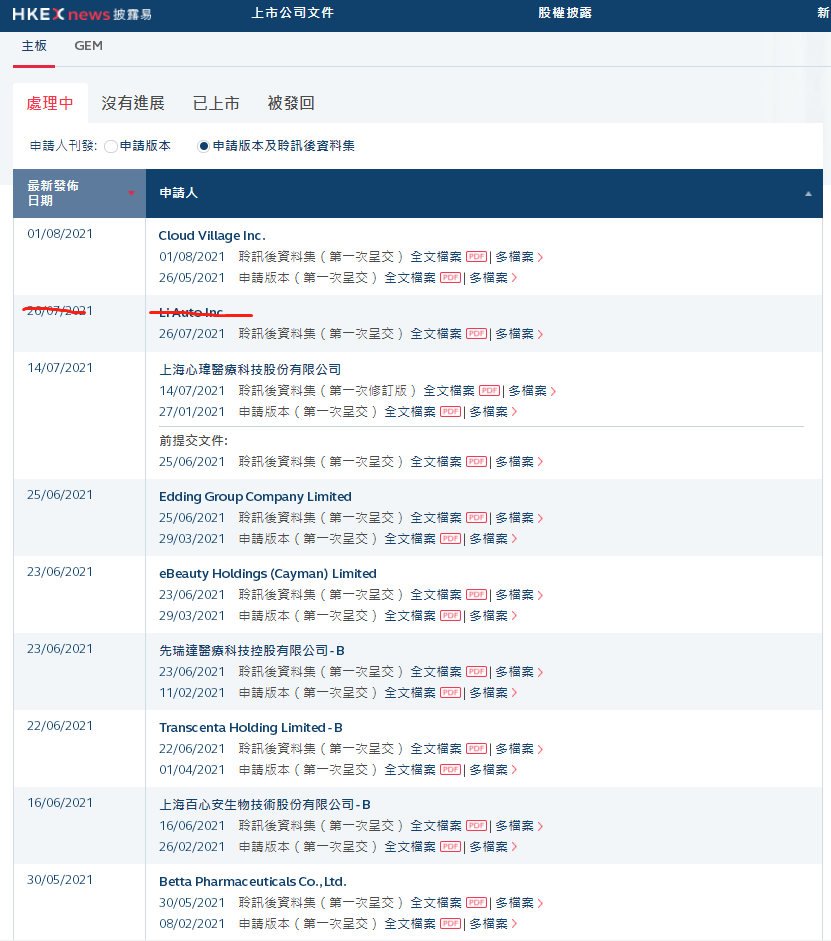Image resolution: width=831 pixels, height=941 pixels.
Task: Open Edding Group 25/06/2021 PDF icon
Action: [475, 518]
